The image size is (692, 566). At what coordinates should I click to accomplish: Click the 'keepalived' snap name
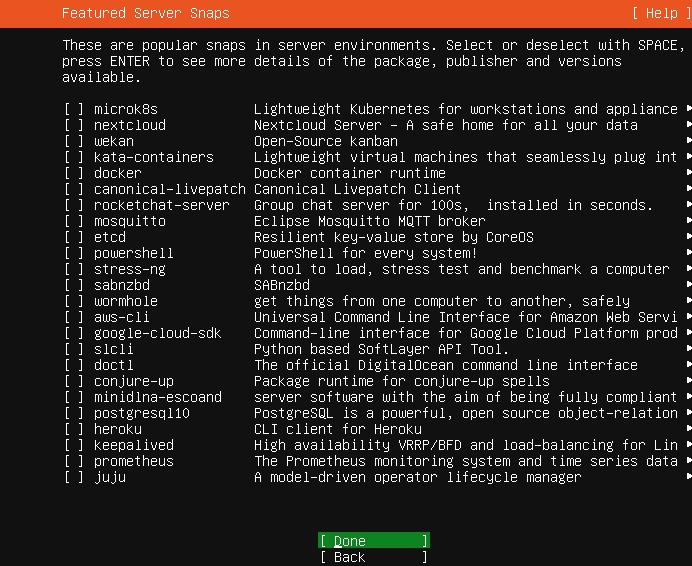(x=134, y=445)
